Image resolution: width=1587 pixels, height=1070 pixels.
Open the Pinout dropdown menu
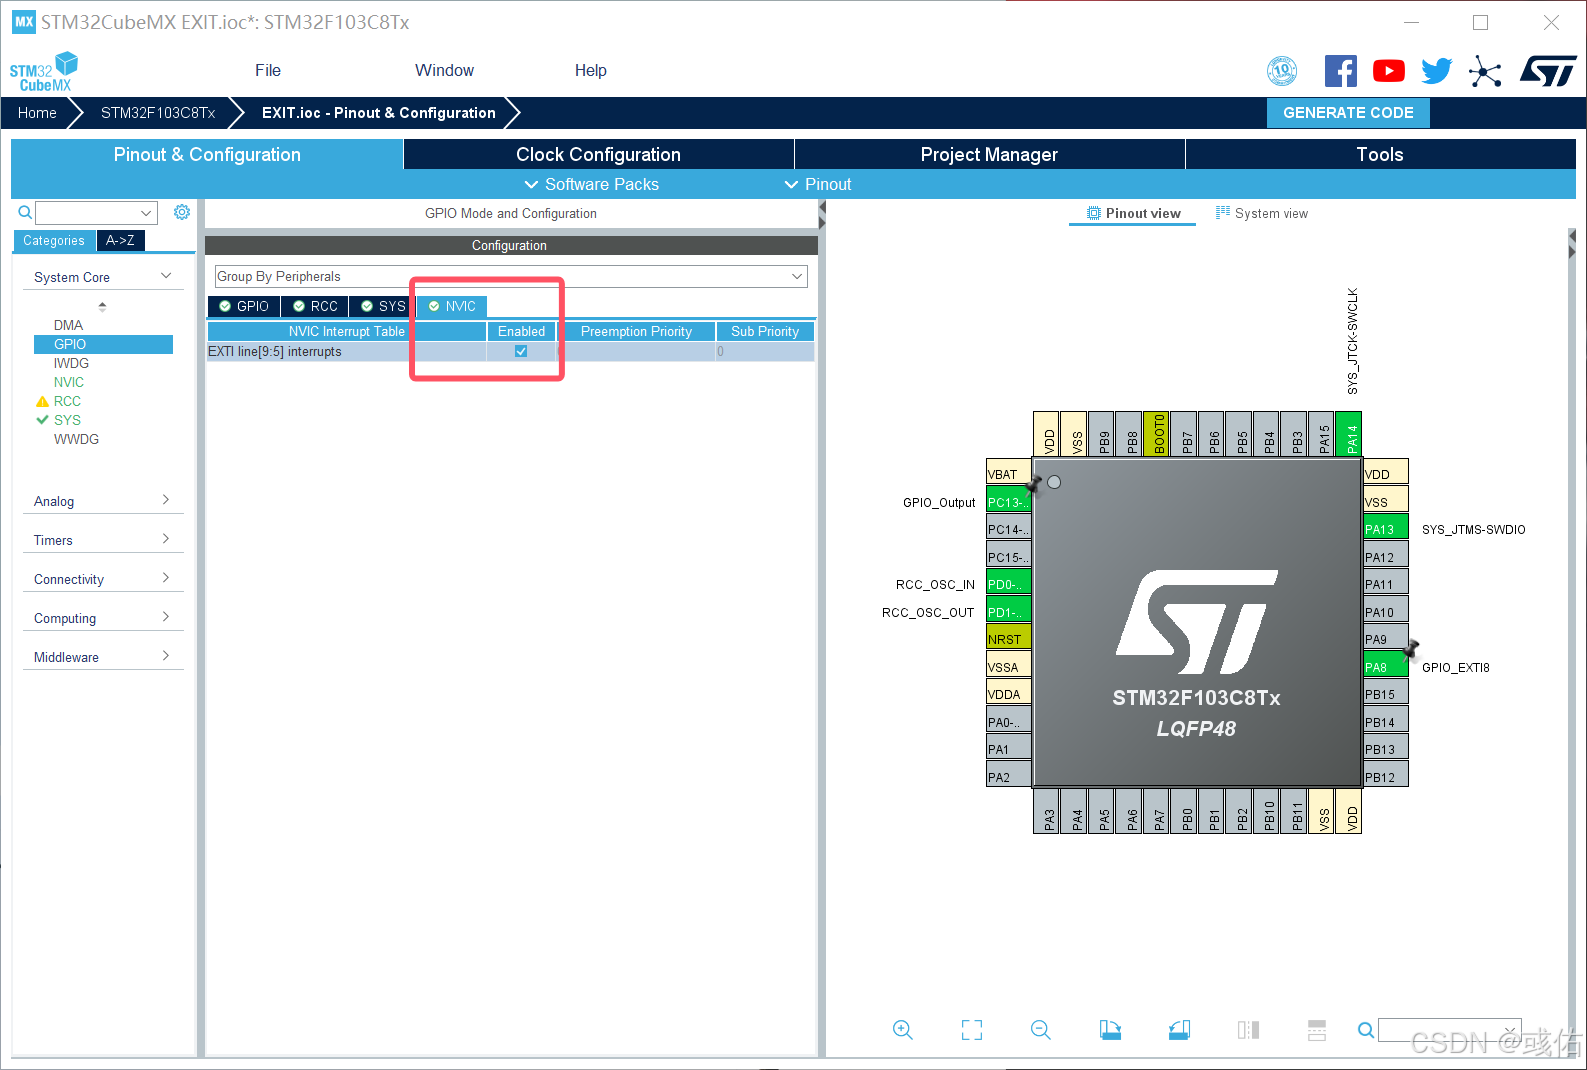[x=818, y=184]
